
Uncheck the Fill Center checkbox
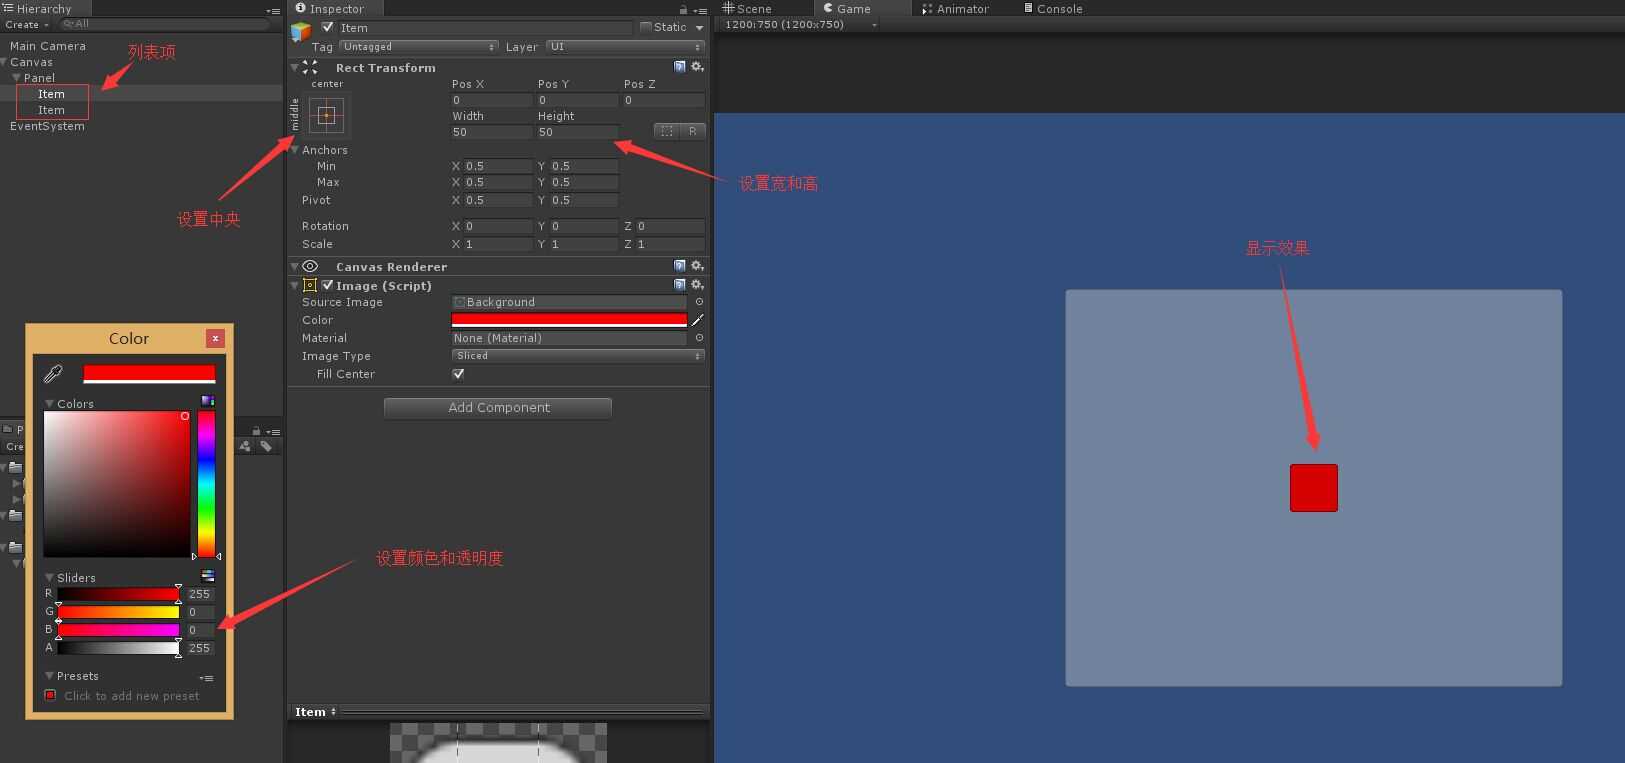pos(458,374)
